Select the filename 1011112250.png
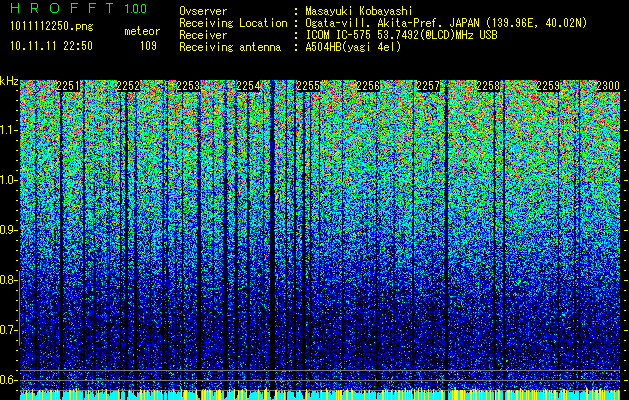The image size is (629, 400). click(52, 26)
